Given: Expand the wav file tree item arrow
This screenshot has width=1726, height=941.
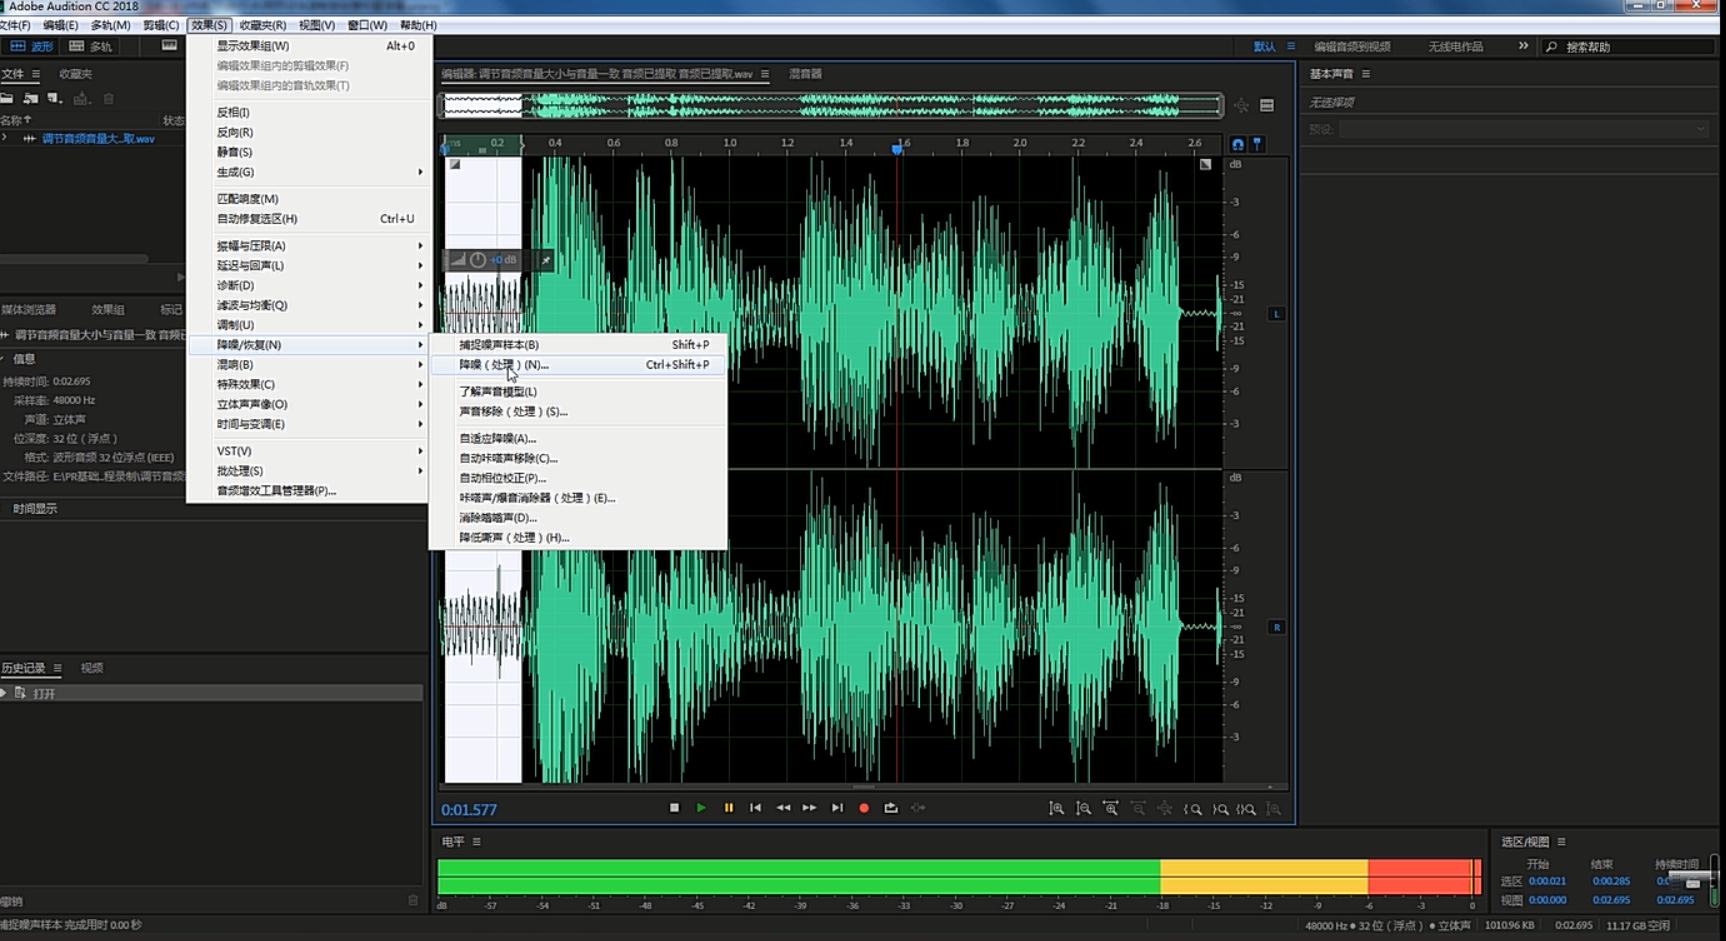Looking at the screenshot, I should pyautogui.click(x=5, y=138).
